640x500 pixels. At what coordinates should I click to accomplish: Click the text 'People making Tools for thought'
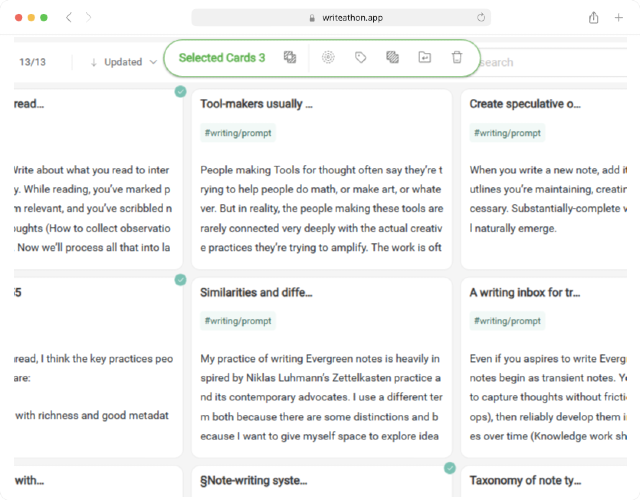click(278, 170)
